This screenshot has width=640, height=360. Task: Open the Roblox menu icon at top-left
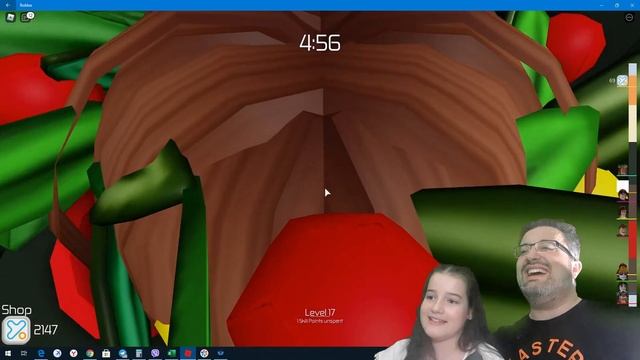point(10,17)
